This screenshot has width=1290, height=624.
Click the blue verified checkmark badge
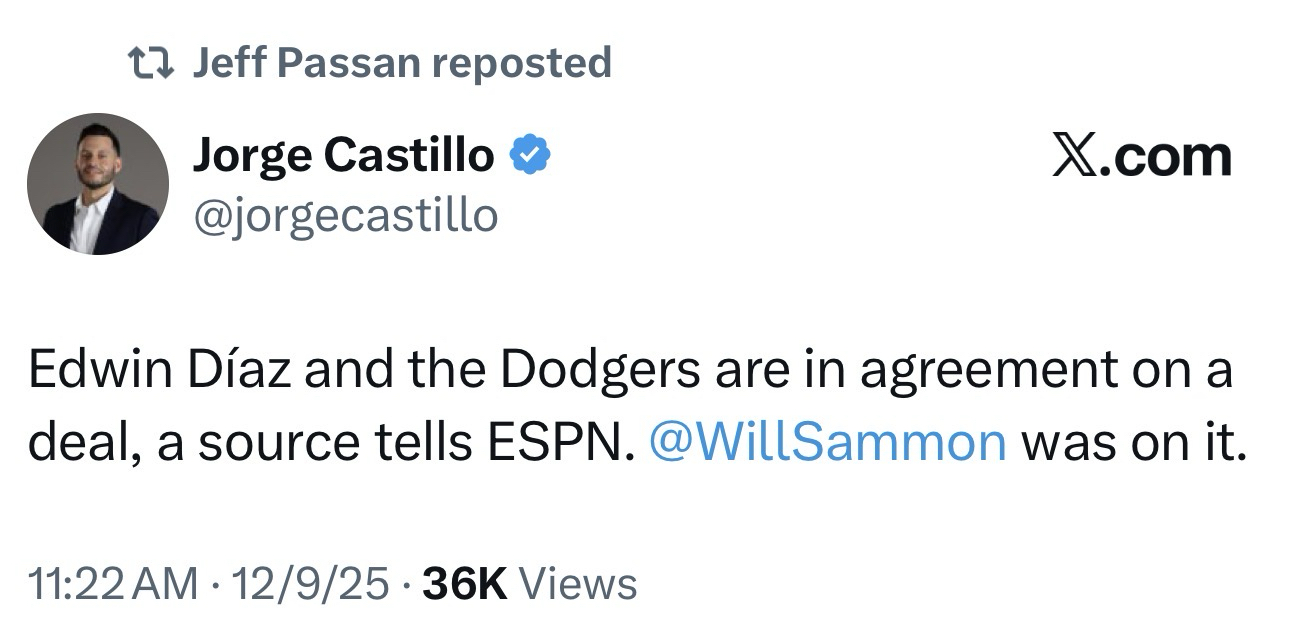pos(529,155)
